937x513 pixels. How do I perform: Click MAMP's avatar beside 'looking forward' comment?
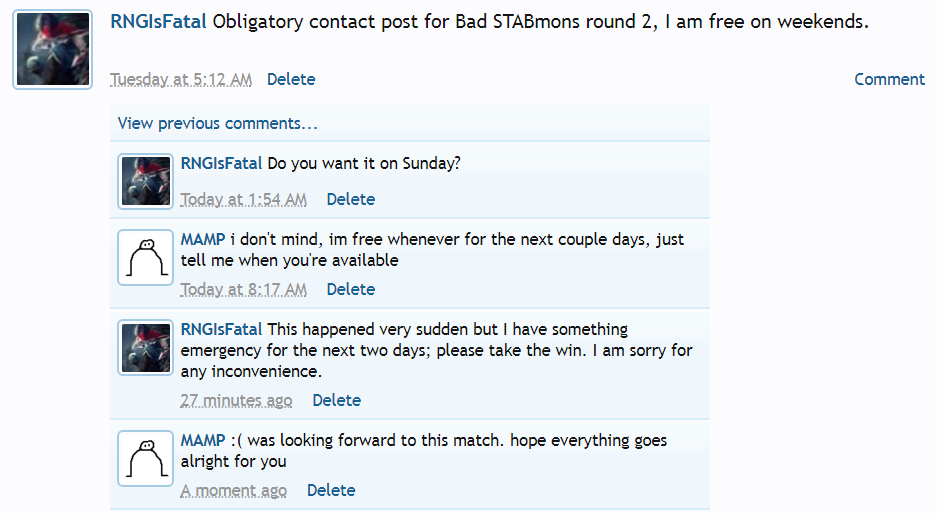146,458
